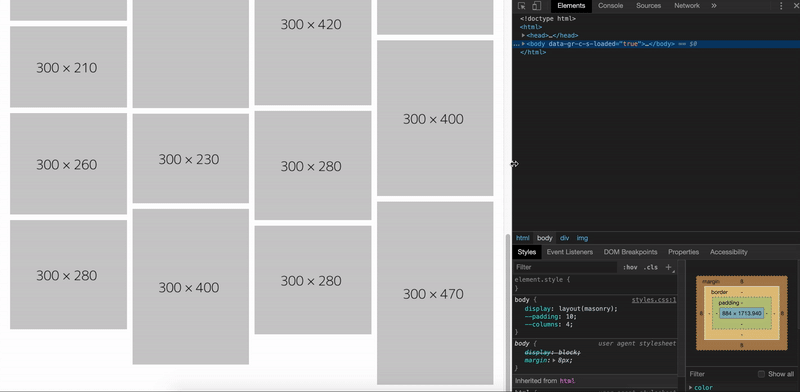
Task: Click the content size box in box model
Action: [741, 313]
